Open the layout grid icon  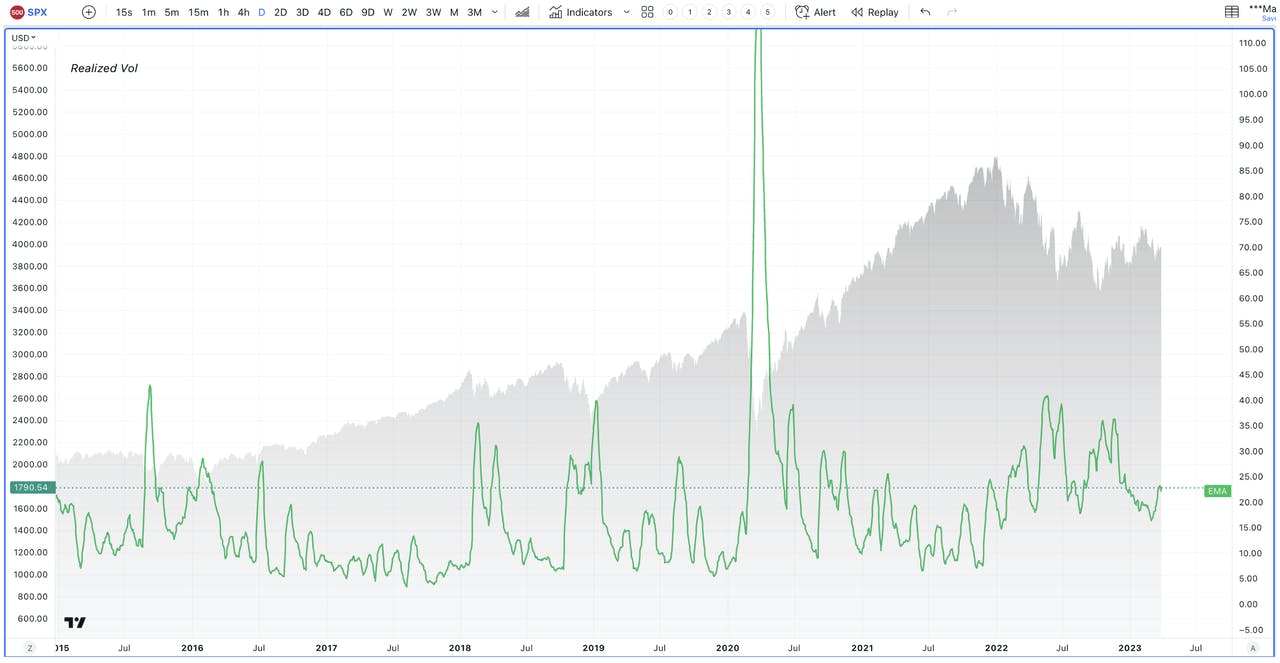coord(647,12)
